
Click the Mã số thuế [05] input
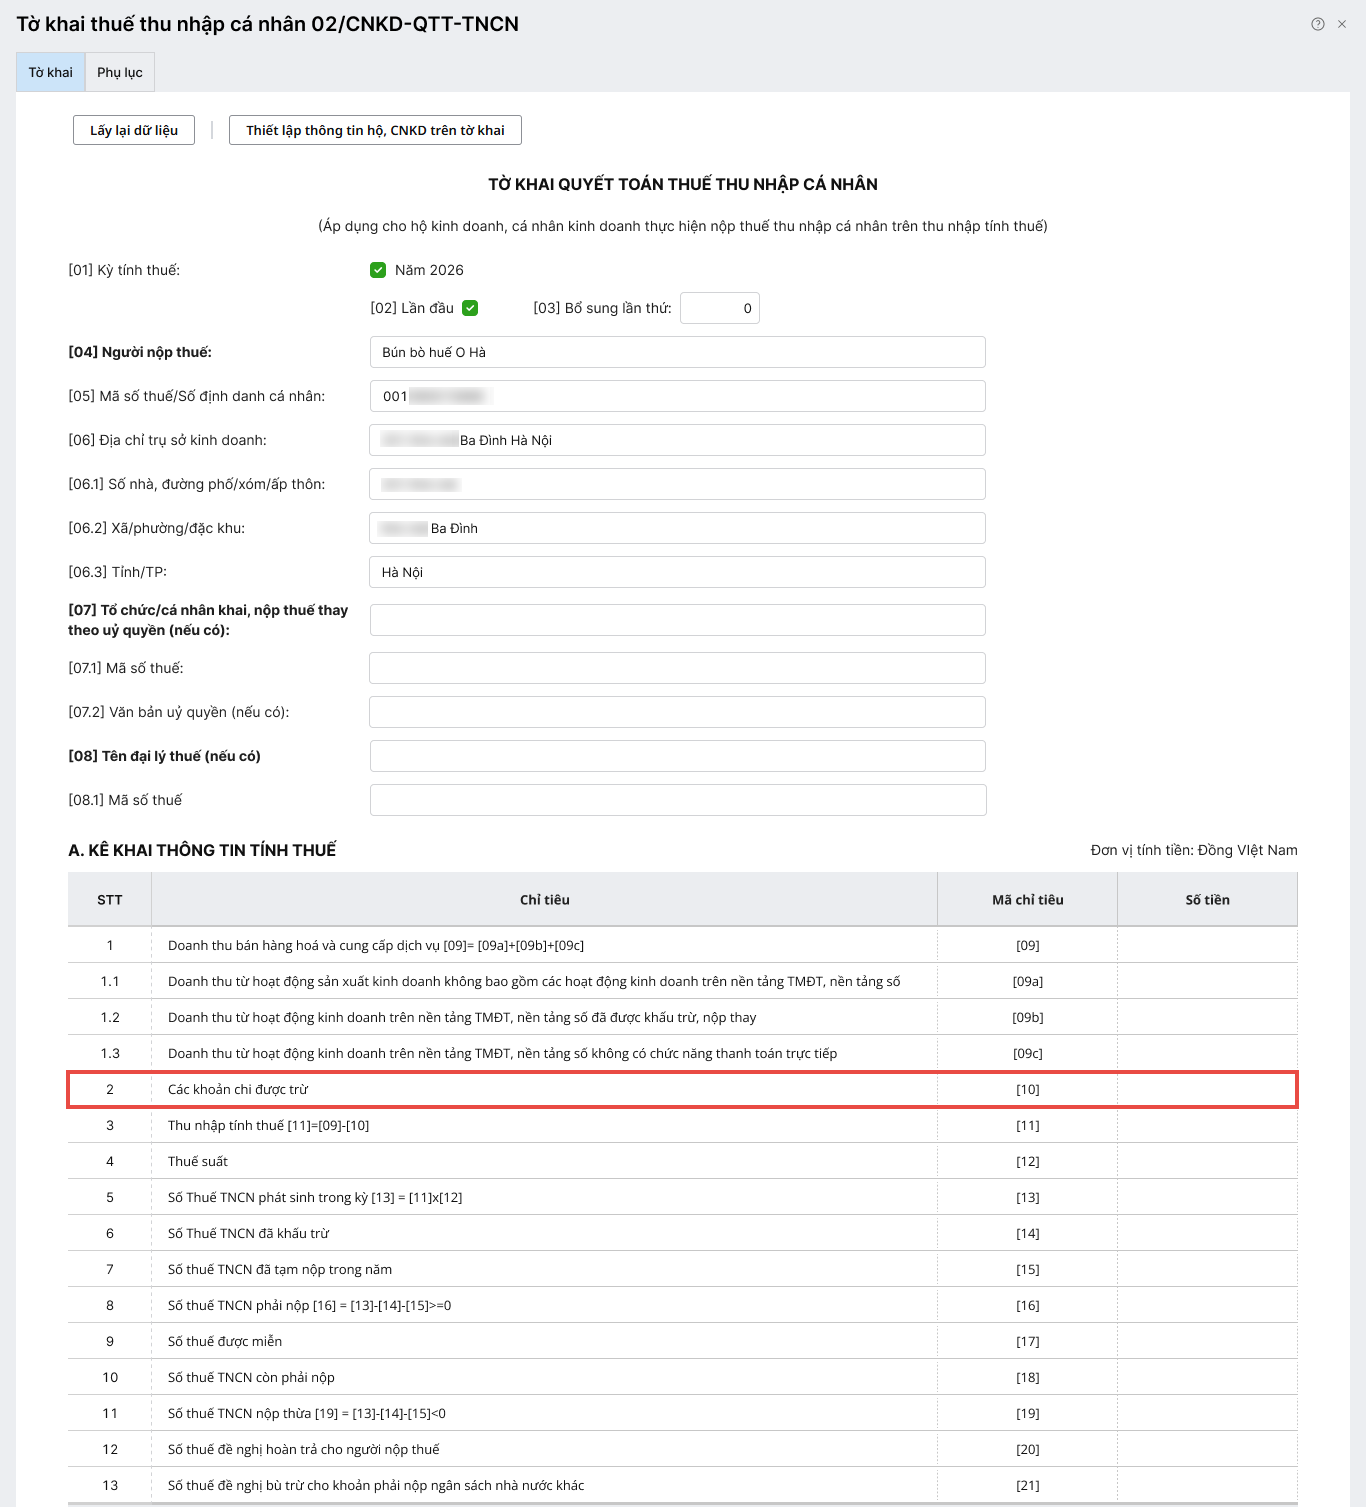click(x=677, y=396)
